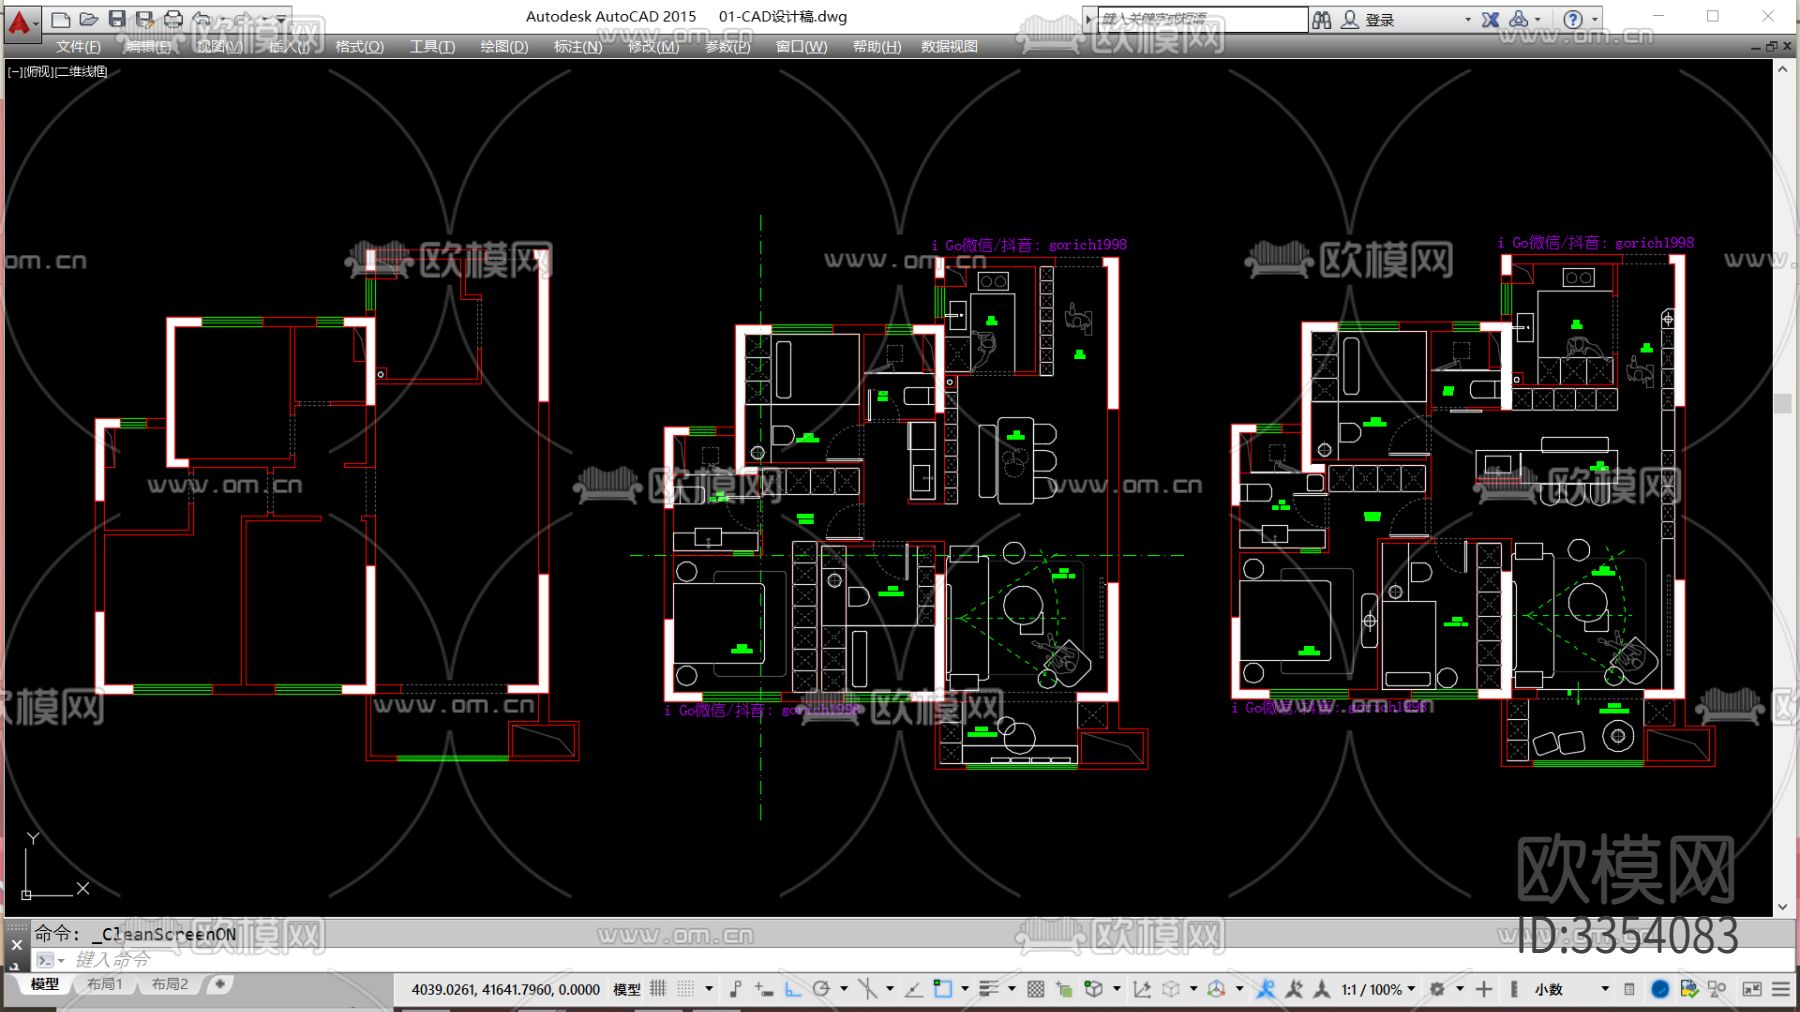Expand the Quick Access toolbar customize arrow

(x=282, y=19)
